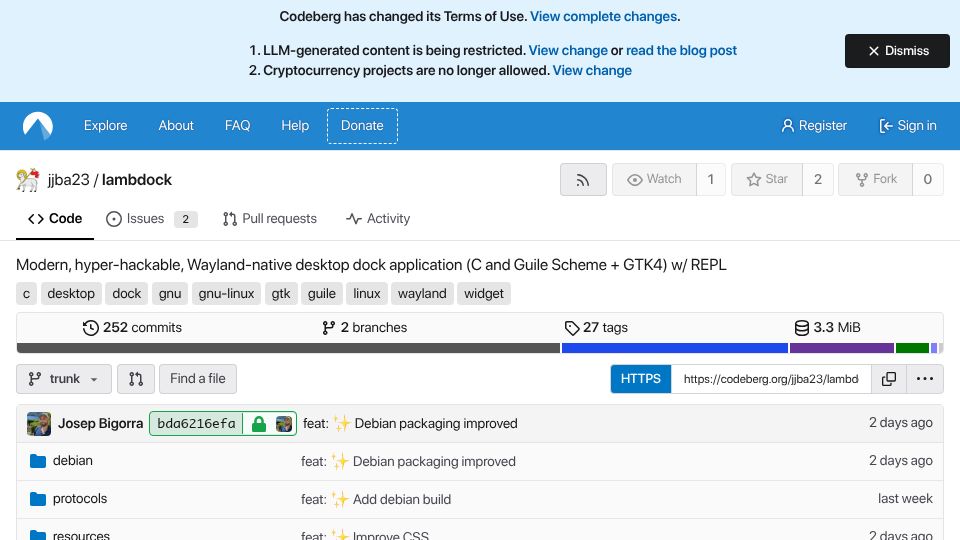View watchers count of 1
This screenshot has width=960, height=540.
[x=711, y=179]
